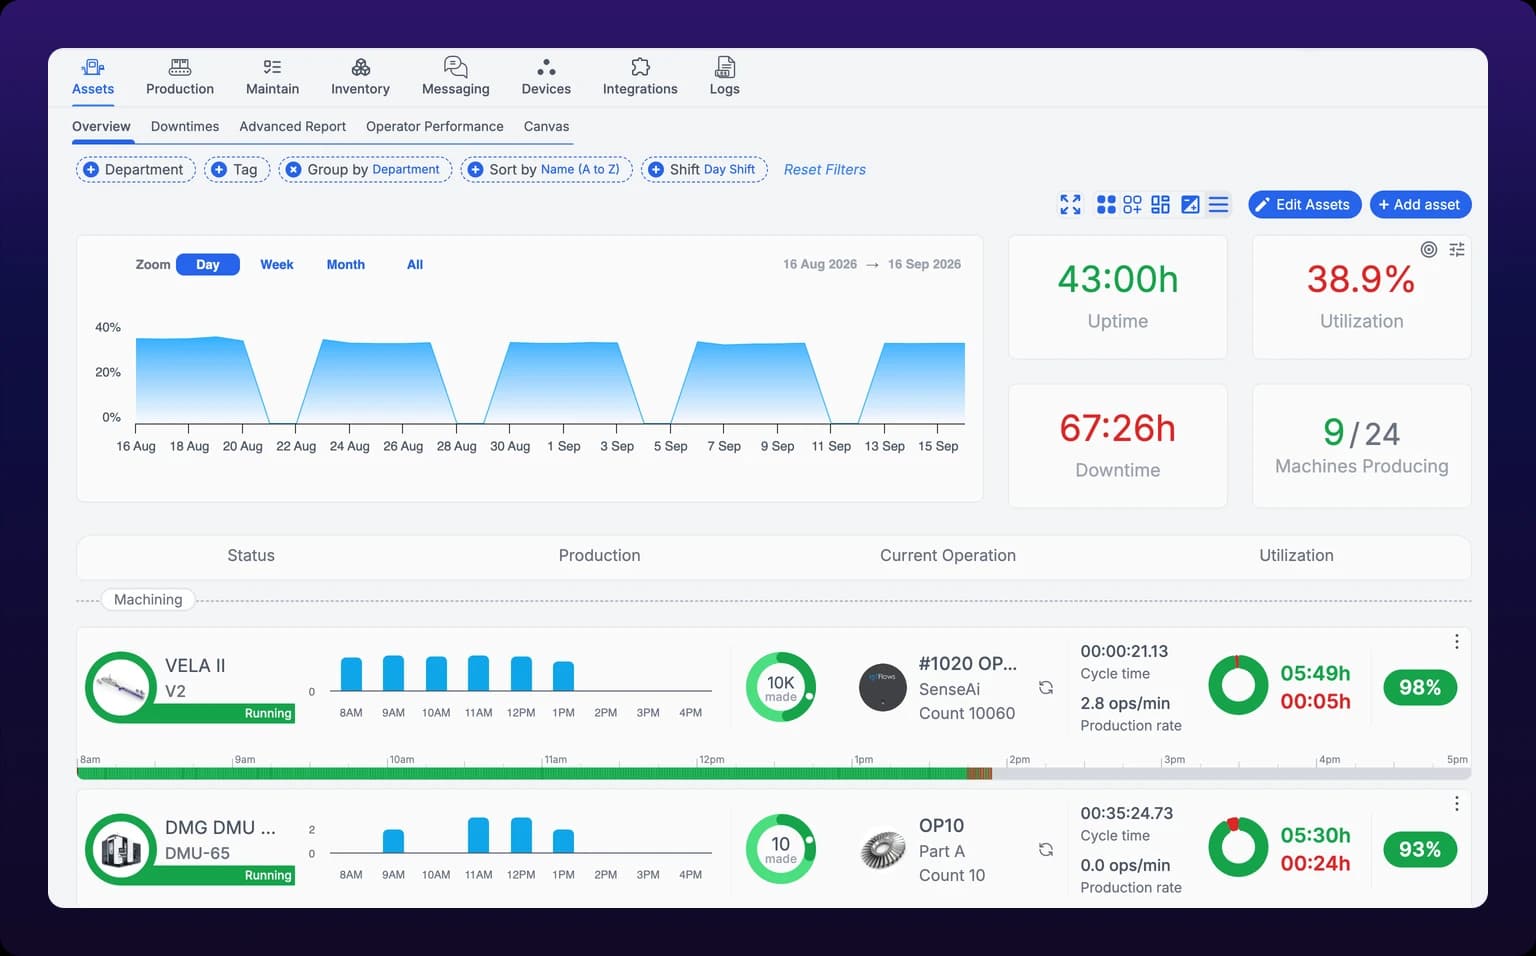The width and height of the screenshot is (1536, 956).
Task: Open the sliders settings on Utilization card
Action: (1457, 249)
